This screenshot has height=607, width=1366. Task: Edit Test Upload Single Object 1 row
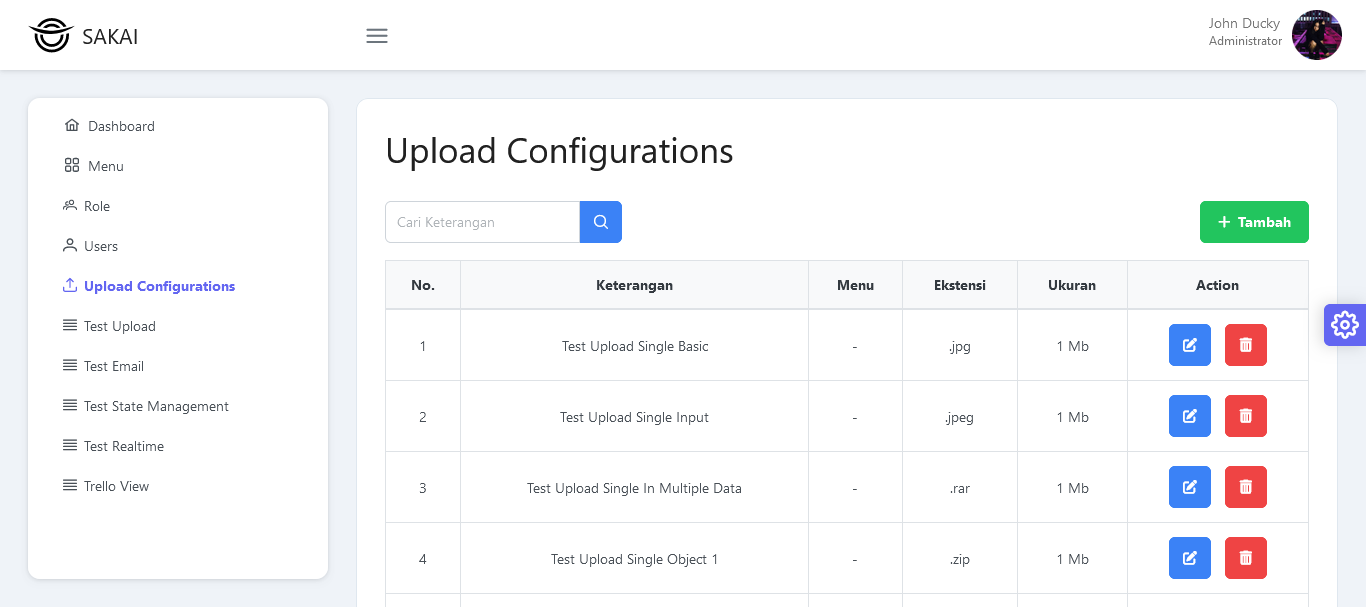(1190, 558)
